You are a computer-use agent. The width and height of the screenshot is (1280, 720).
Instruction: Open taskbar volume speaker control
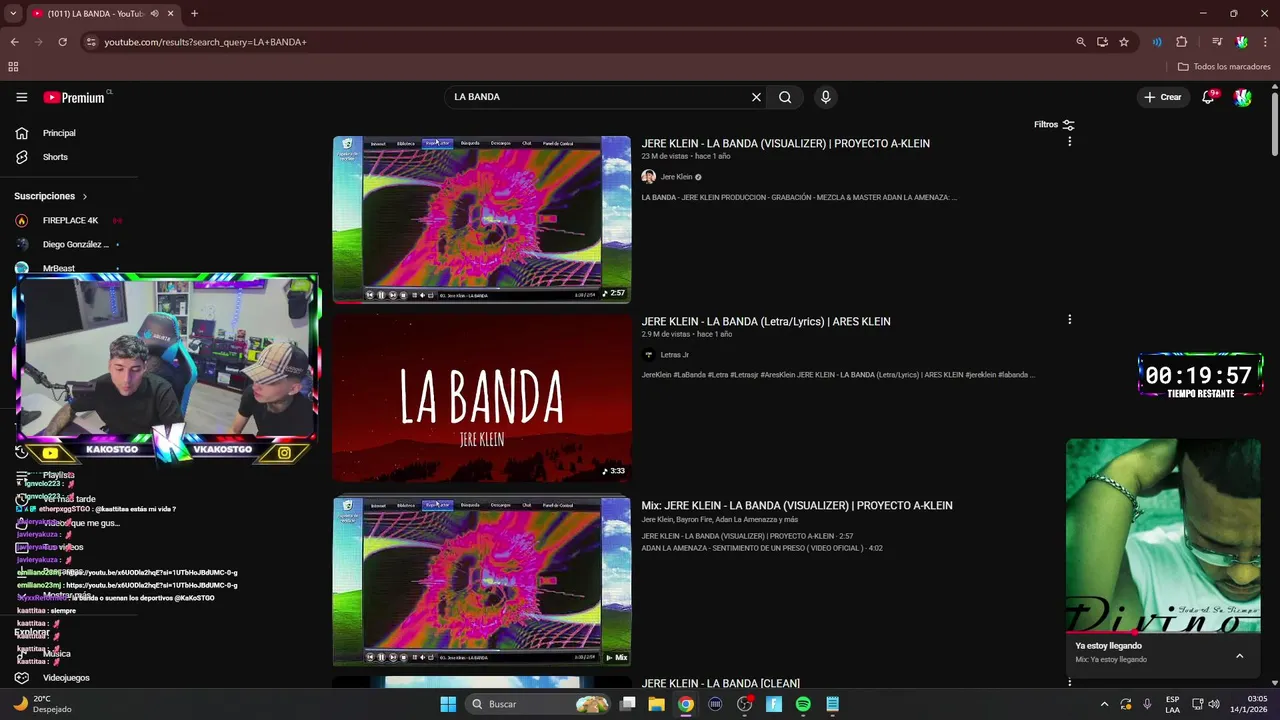pos(1214,704)
